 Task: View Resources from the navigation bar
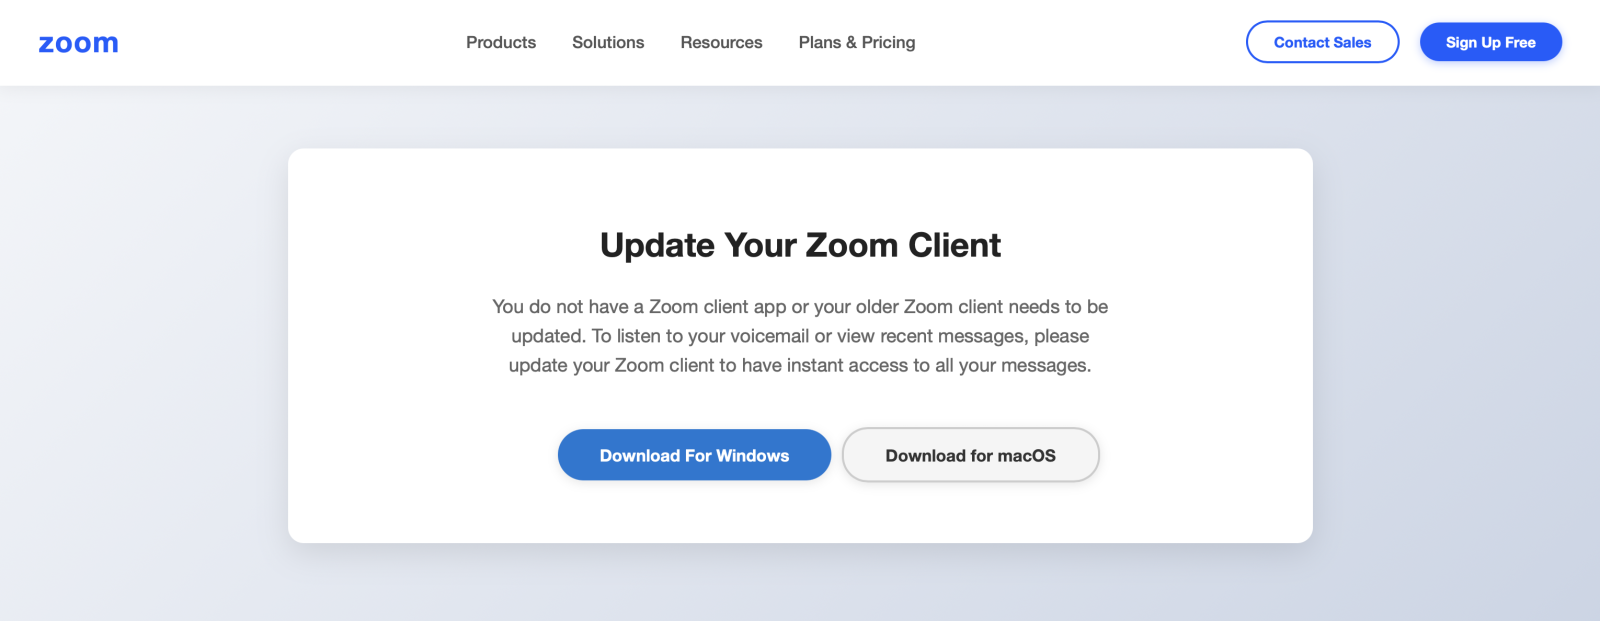[x=721, y=42]
